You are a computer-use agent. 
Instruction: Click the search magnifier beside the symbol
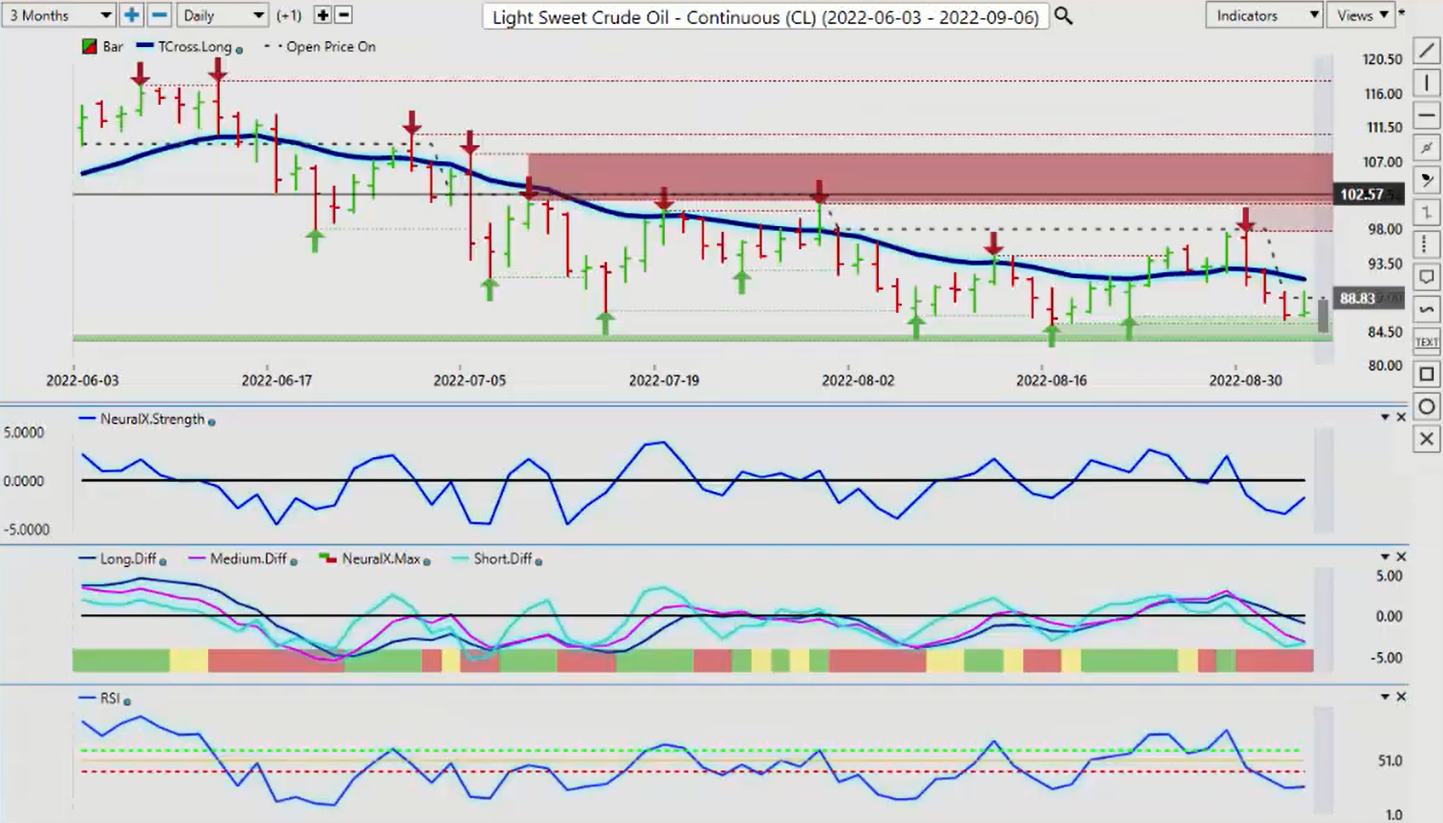click(1064, 16)
